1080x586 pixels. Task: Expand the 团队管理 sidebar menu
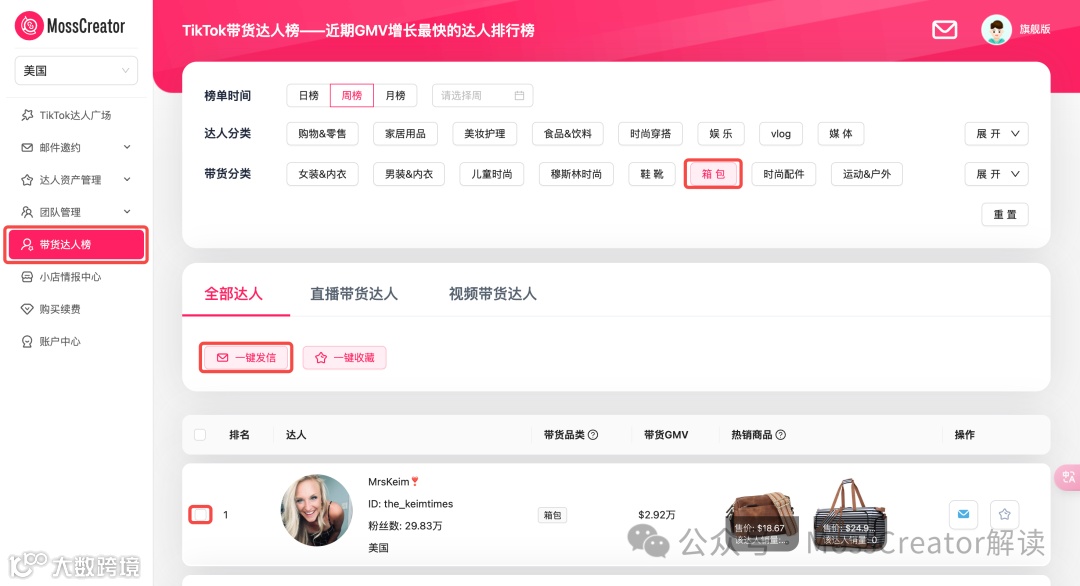pyautogui.click(x=76, y=212)
